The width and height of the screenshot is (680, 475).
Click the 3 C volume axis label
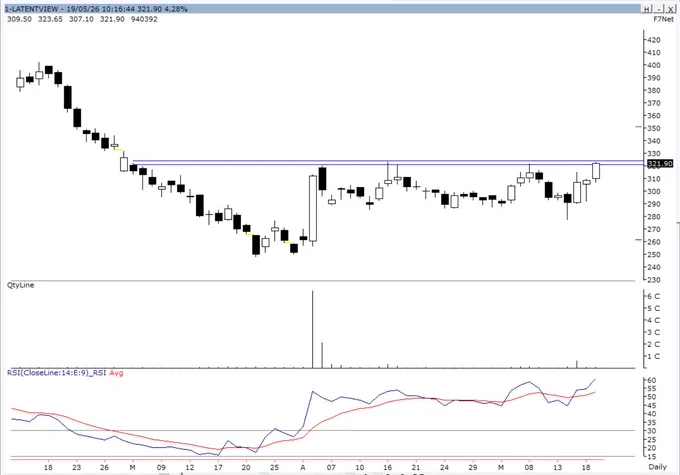coord(654,332)
